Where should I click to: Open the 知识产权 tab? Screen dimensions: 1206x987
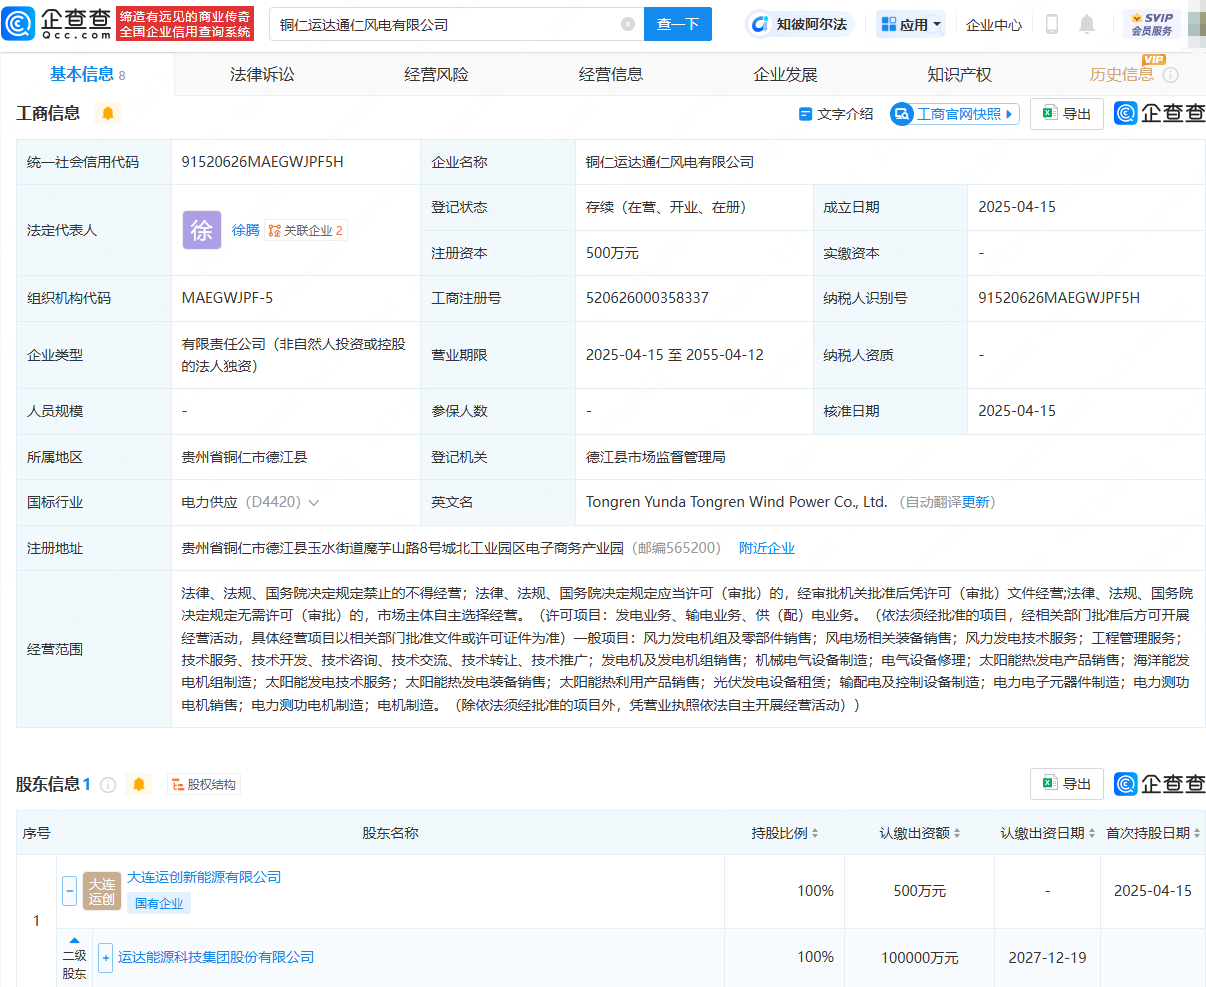pos(959,74)
